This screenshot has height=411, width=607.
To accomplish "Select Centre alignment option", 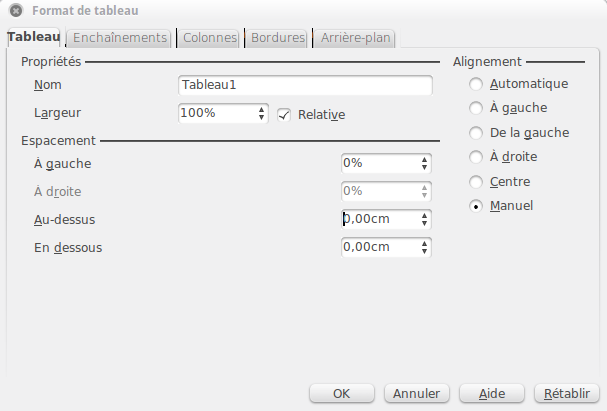I will pos(476,182).
